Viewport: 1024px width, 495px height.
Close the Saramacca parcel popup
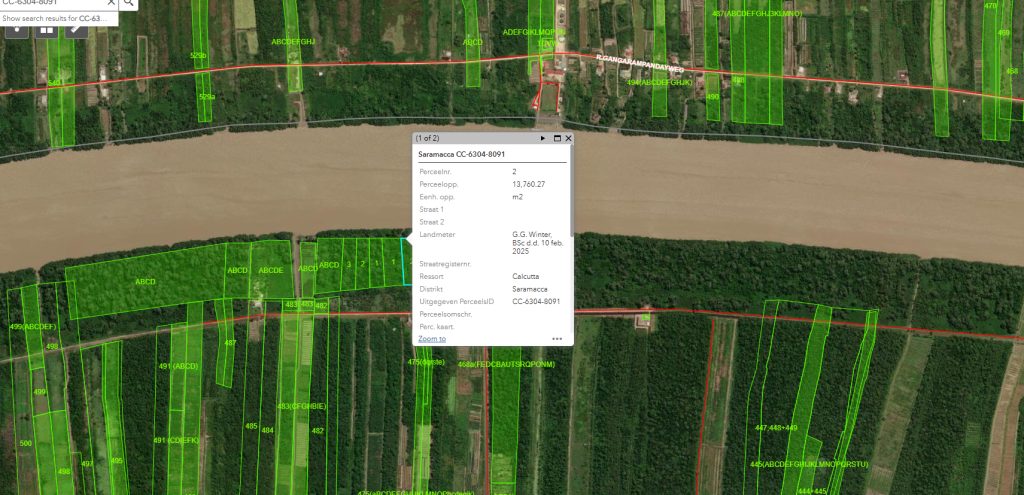point(568,138)
